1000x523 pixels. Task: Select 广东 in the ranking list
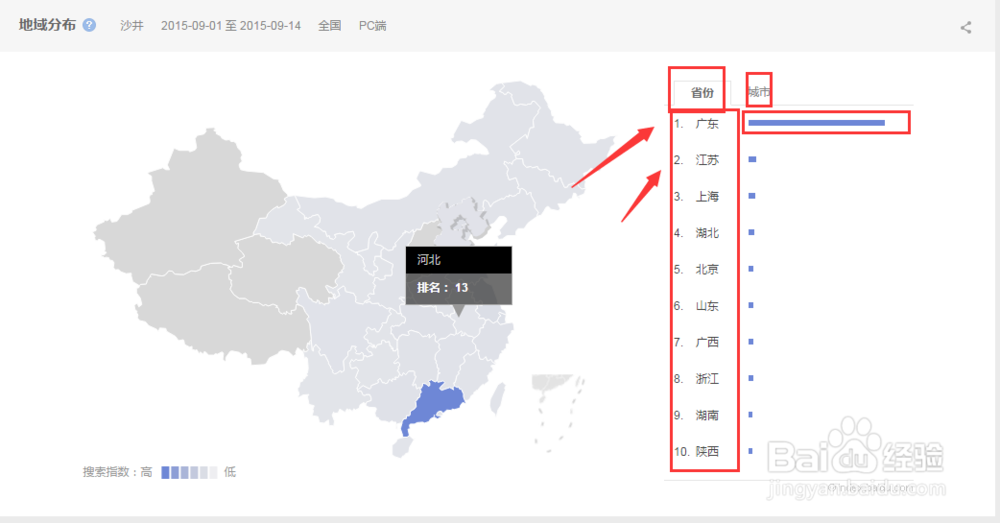pyautogui.click(x=707, y=124)
